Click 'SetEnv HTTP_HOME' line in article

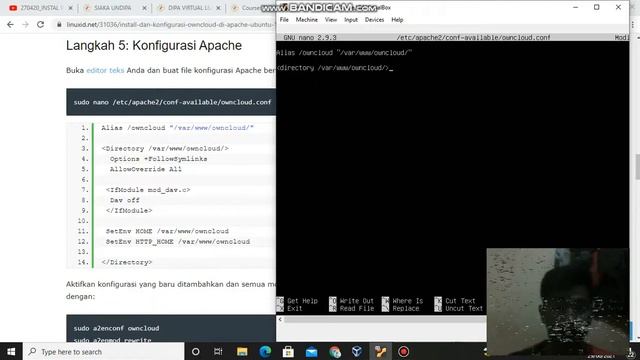click(178, 242)
